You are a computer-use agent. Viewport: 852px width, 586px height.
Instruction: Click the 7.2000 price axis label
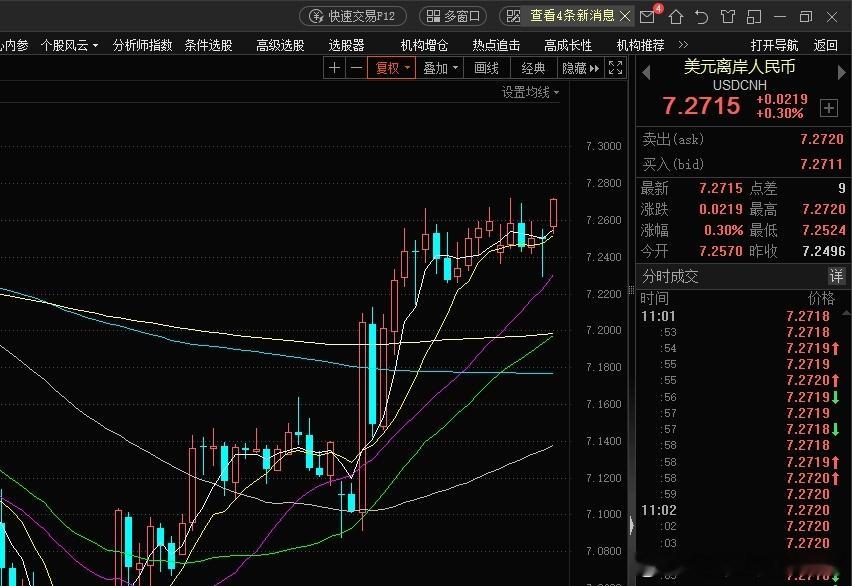(x=603, y=330)
